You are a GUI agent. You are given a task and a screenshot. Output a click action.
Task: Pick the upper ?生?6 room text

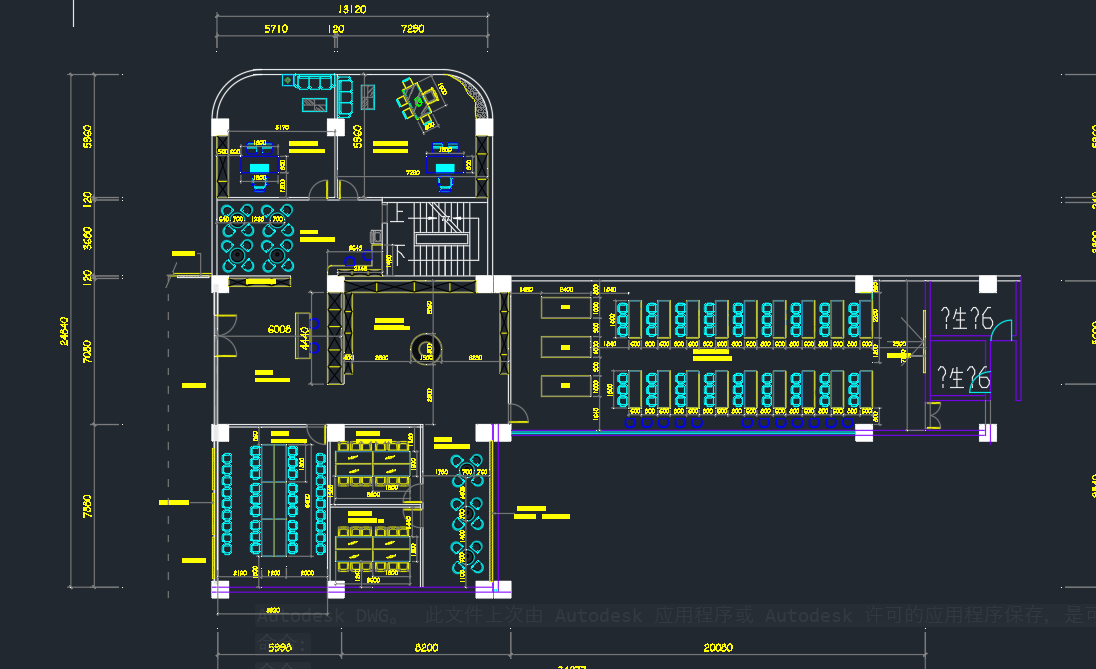(x=967, y=318)
